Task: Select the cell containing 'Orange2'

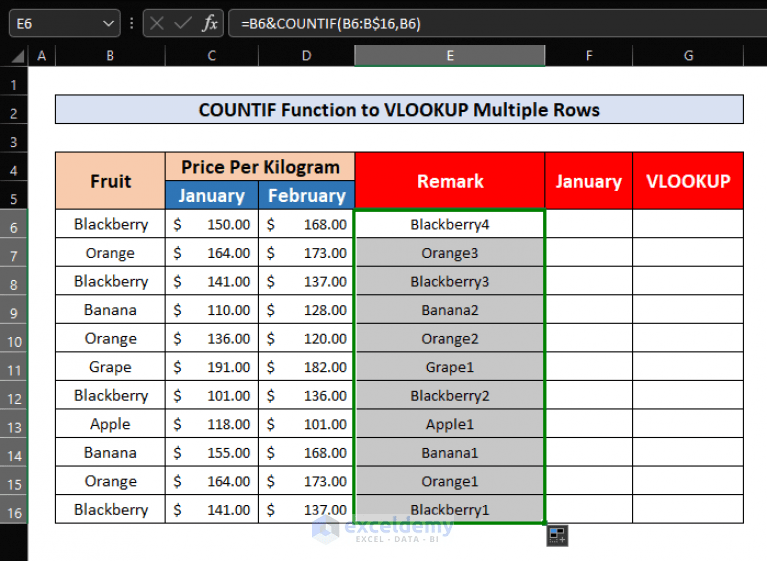Action: coord(450,338)
